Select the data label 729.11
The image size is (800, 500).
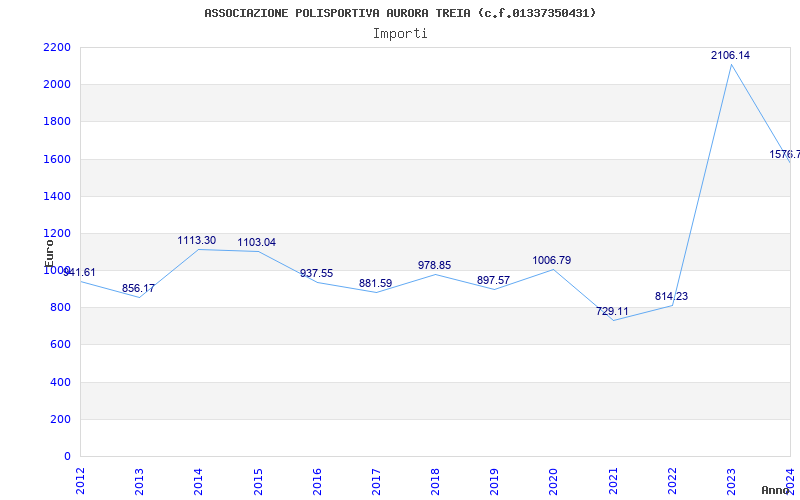click(612, 312)
